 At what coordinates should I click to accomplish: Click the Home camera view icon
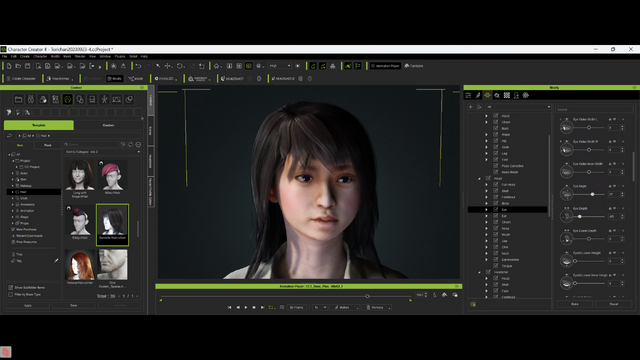(x=217, y=66)
